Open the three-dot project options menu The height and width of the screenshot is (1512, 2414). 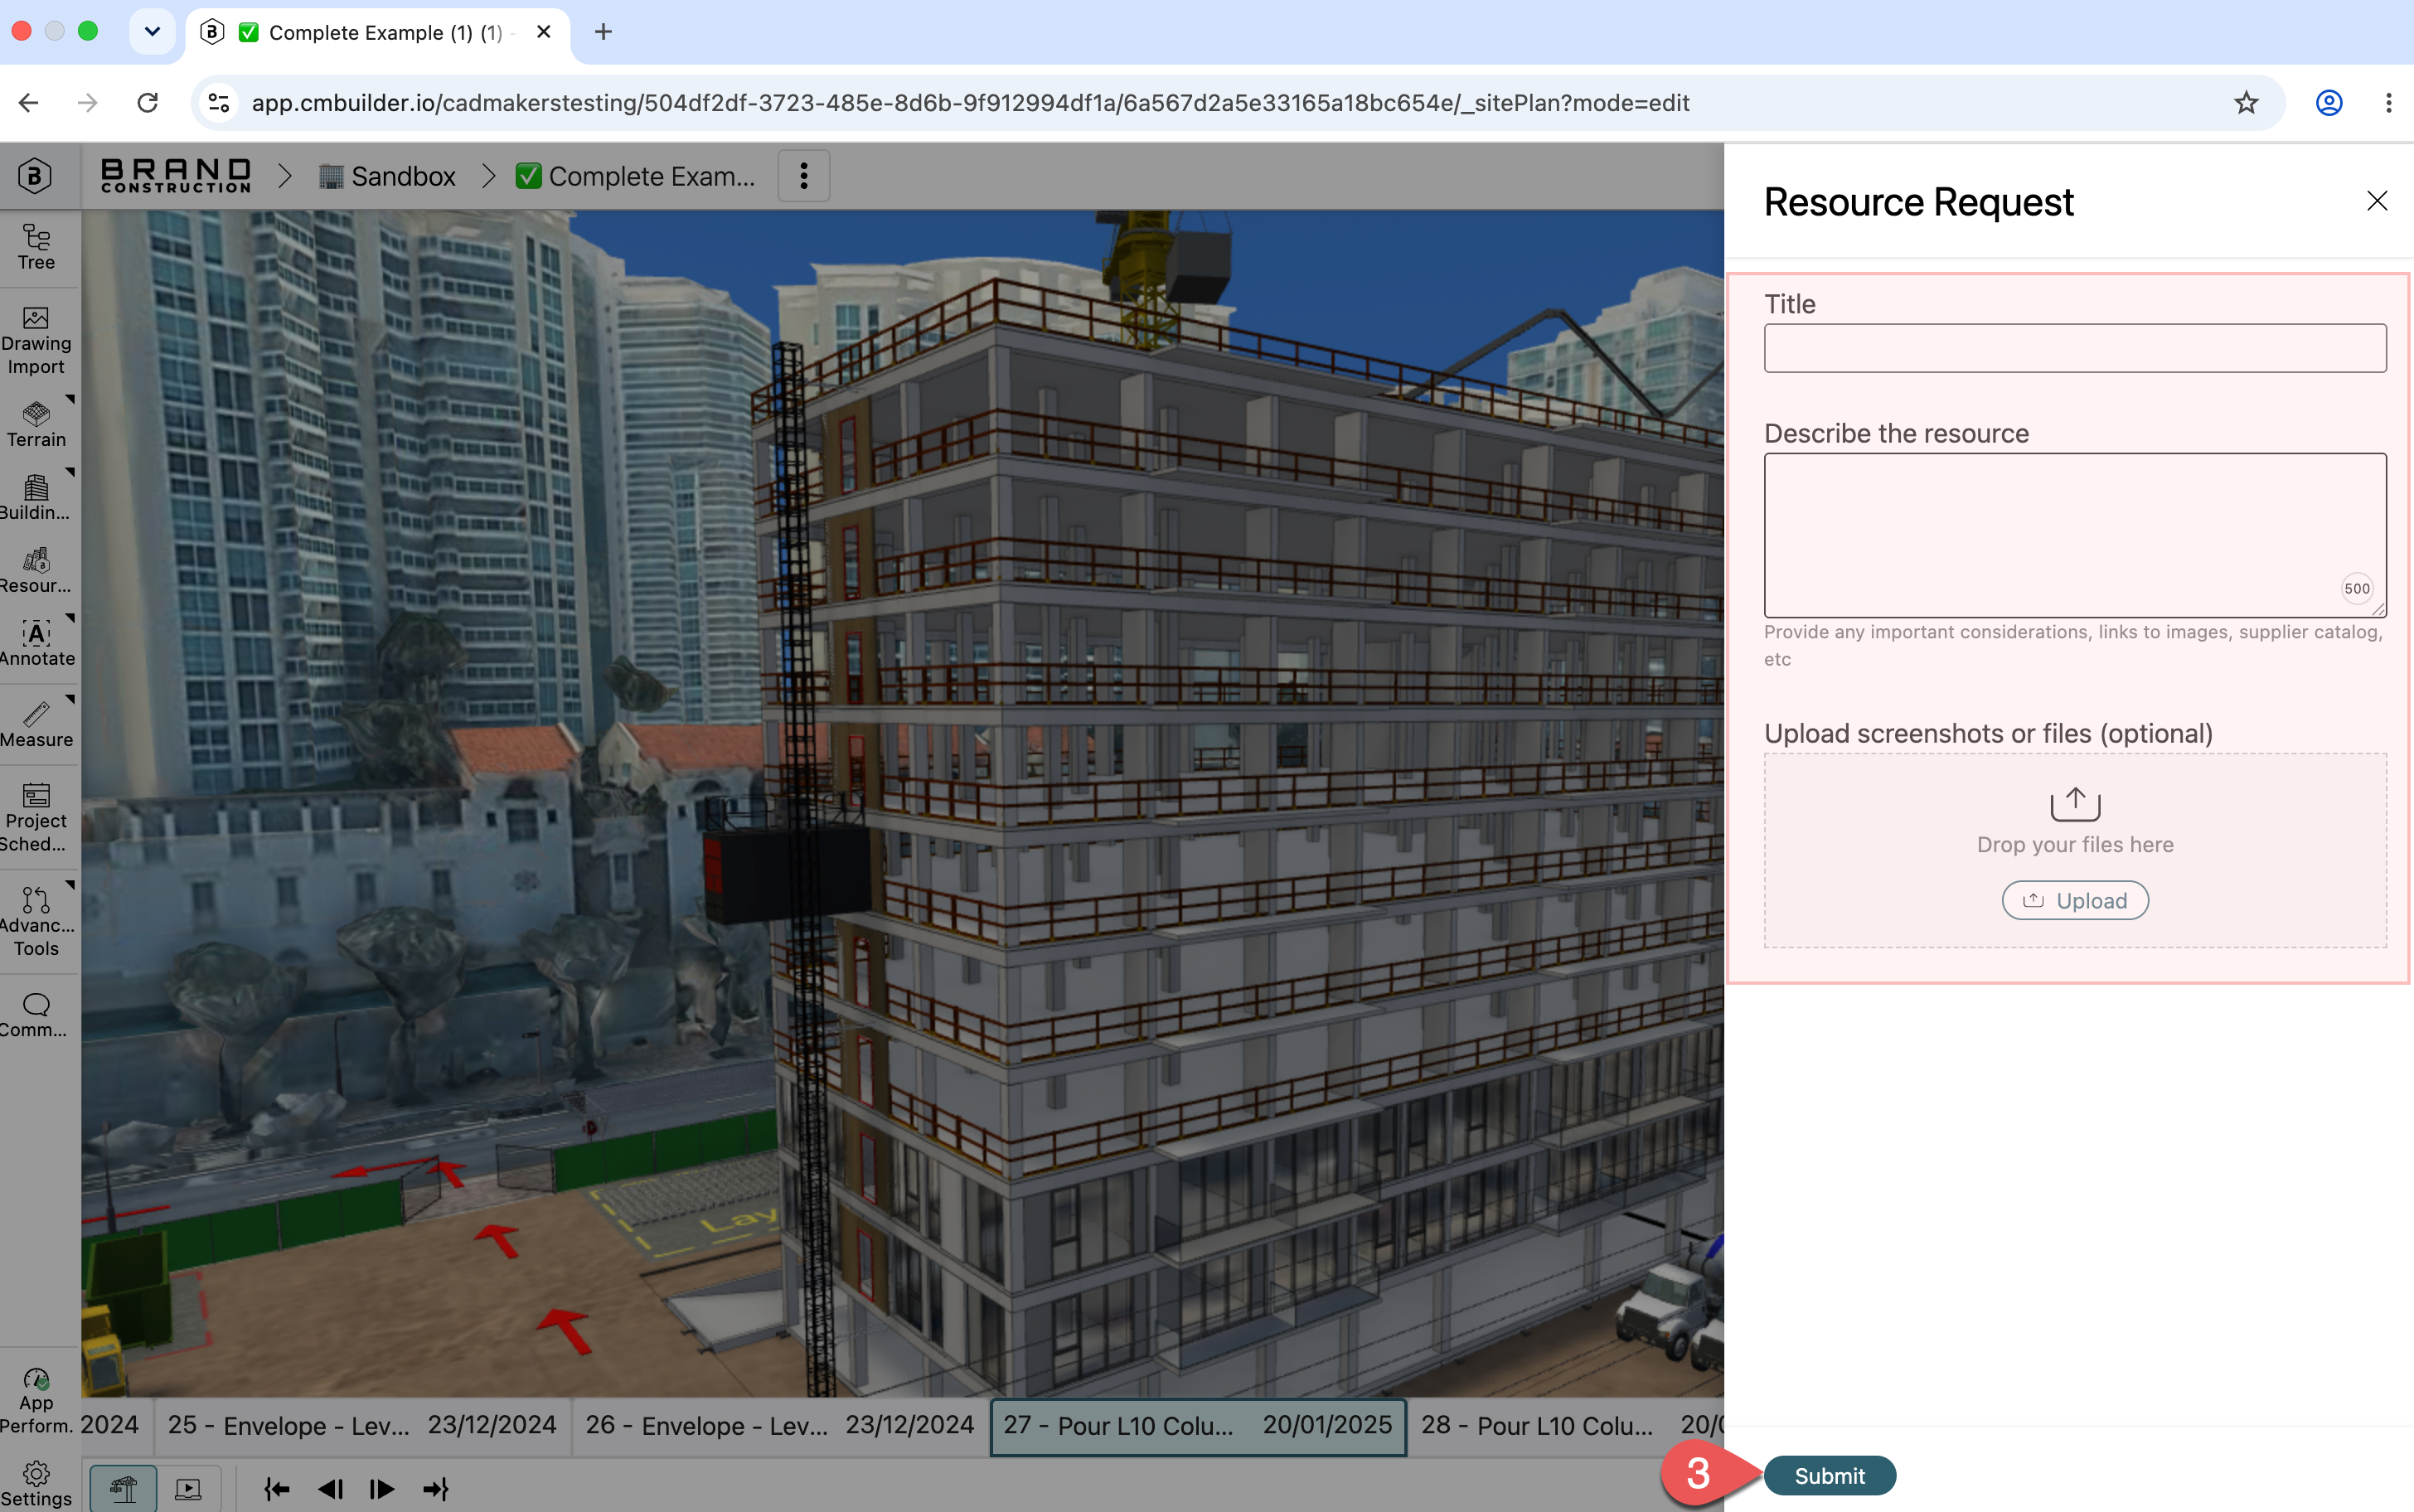click(x=803, y=176)
